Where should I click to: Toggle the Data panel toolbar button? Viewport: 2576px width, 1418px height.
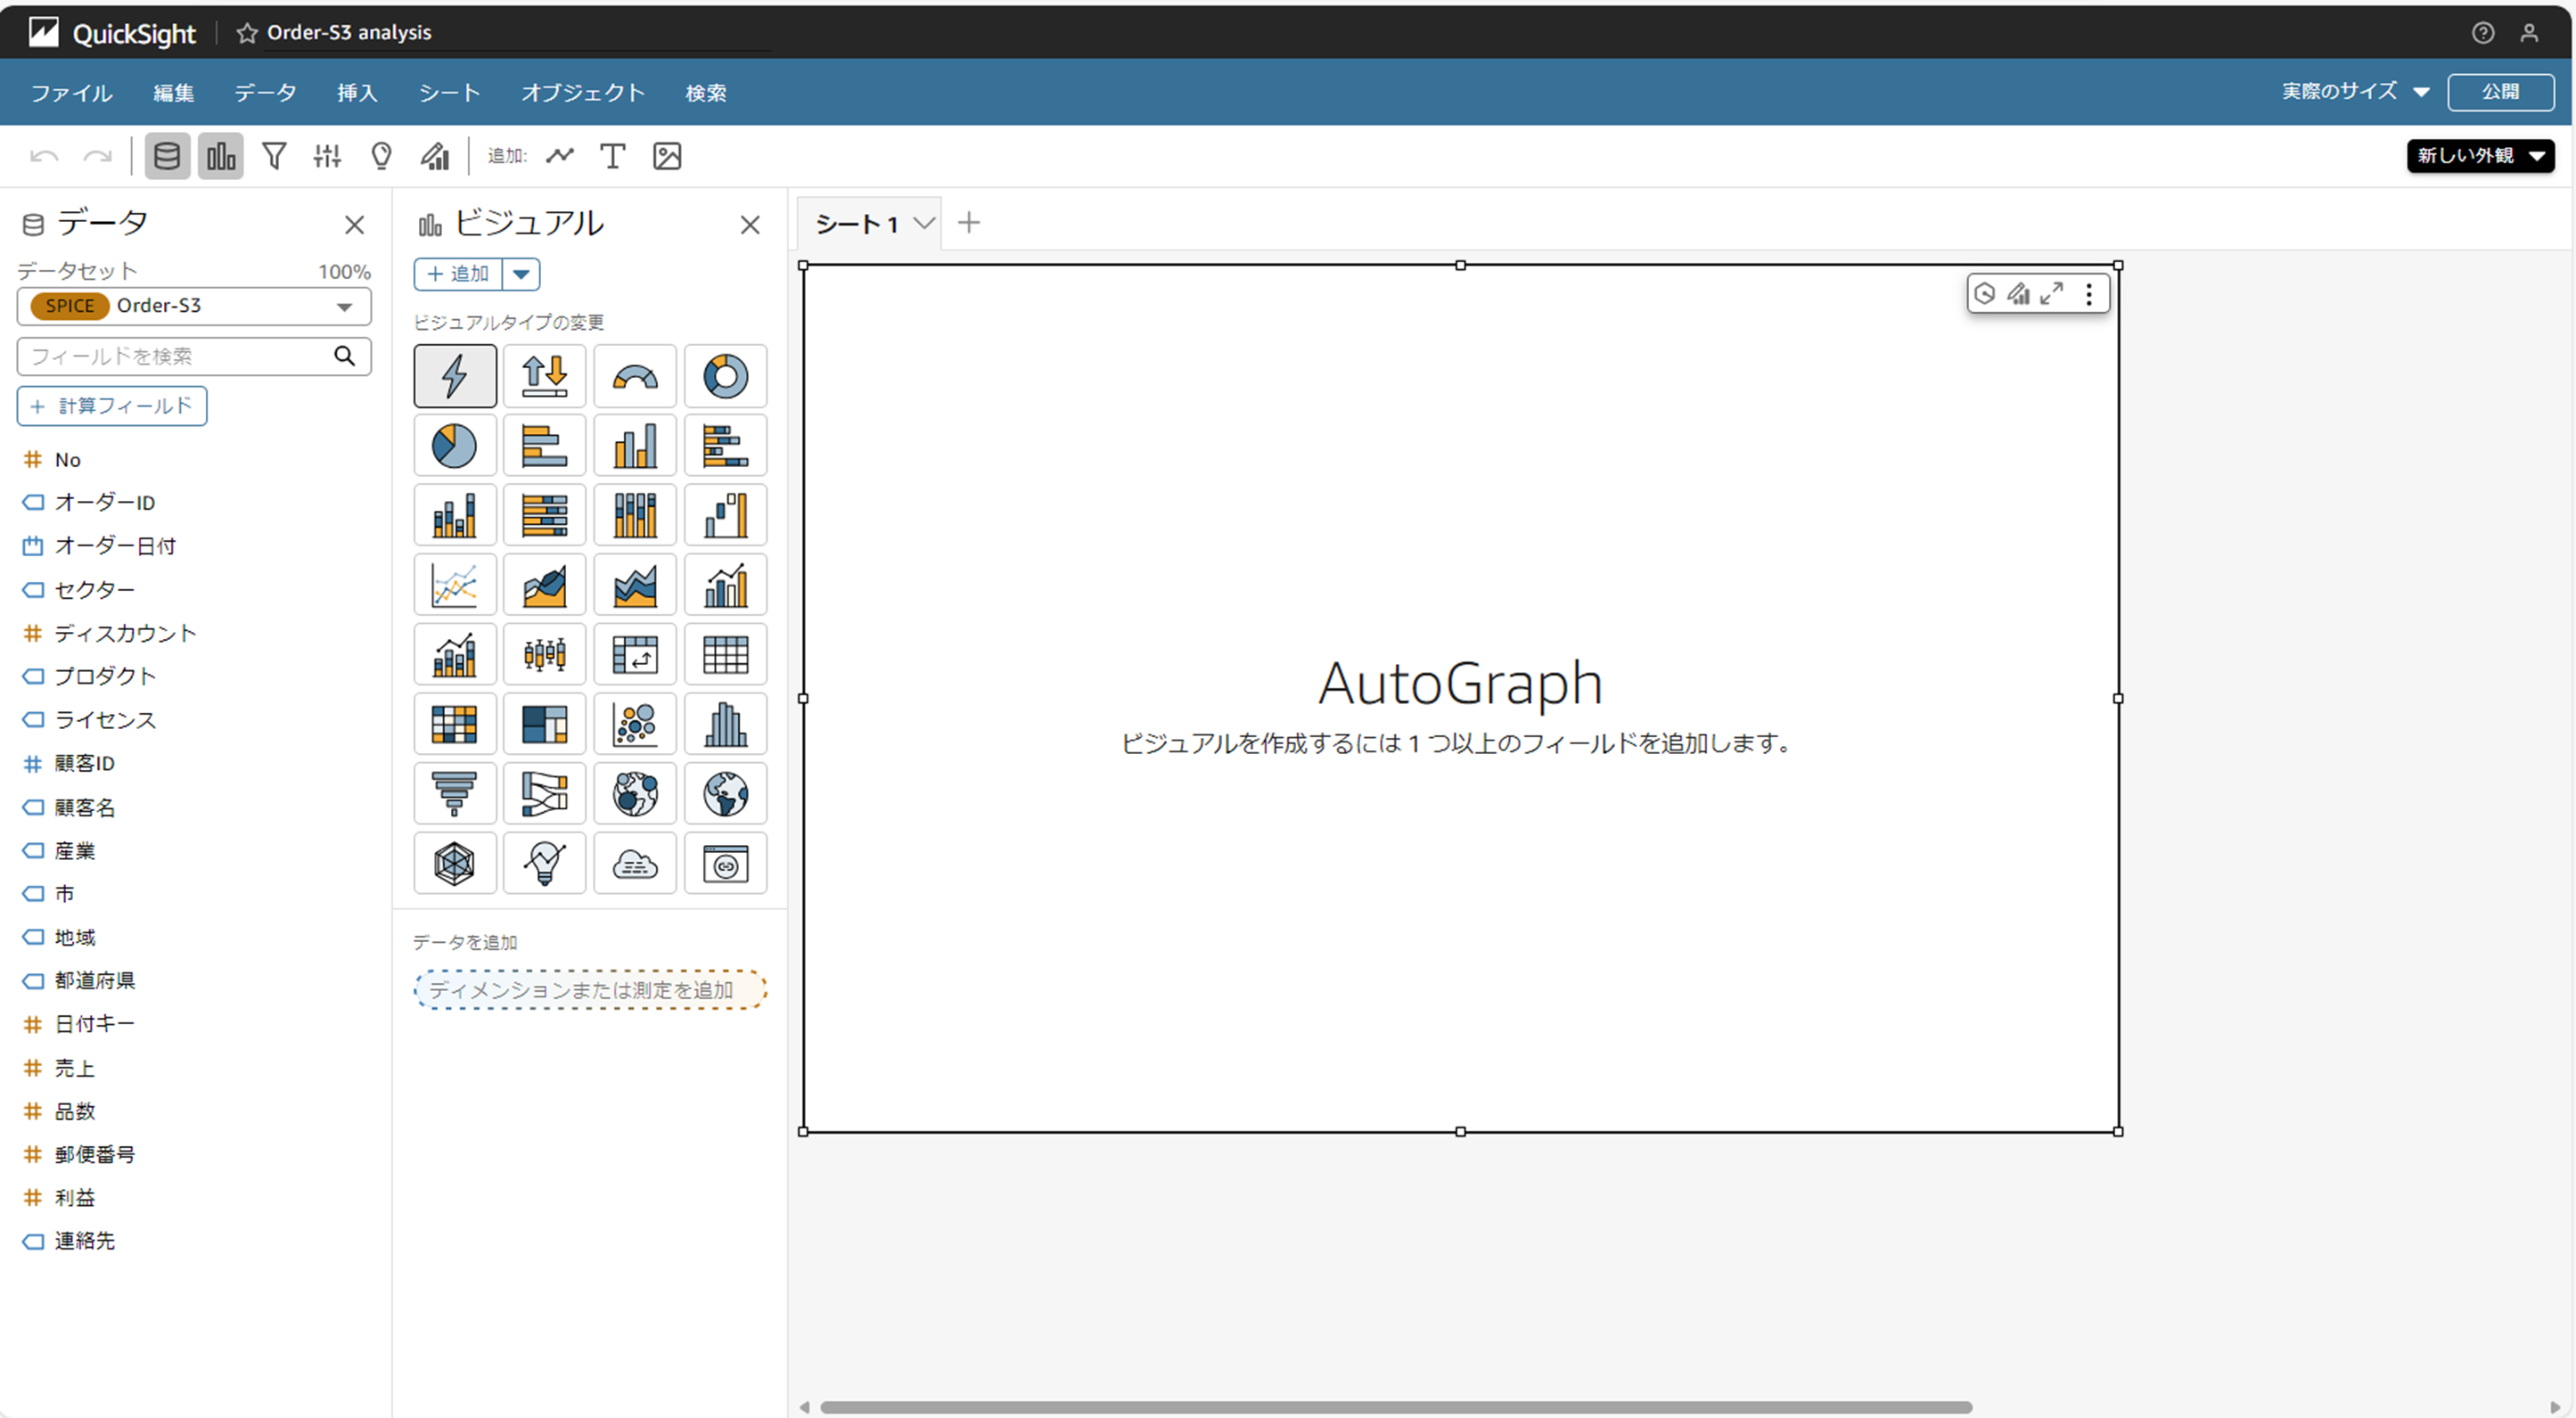(x=167, y=156)
